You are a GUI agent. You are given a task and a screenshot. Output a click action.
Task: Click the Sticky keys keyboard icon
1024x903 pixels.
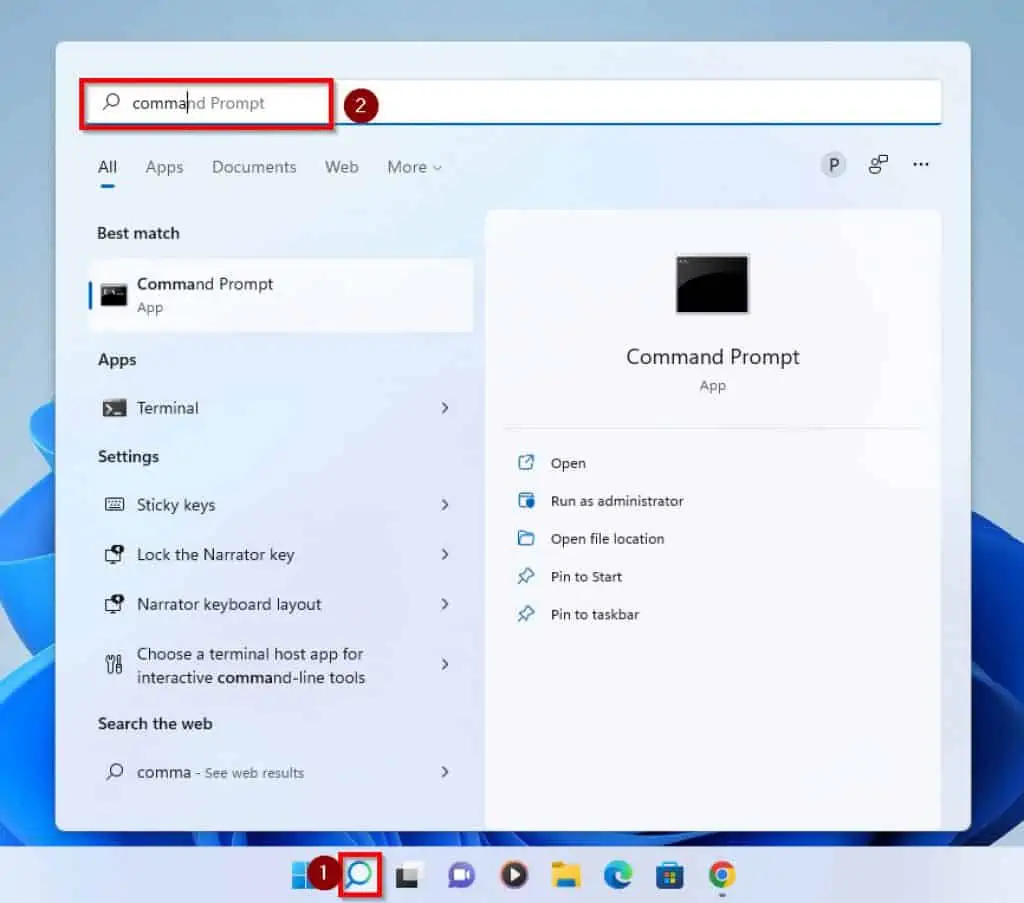coord(114,504)
